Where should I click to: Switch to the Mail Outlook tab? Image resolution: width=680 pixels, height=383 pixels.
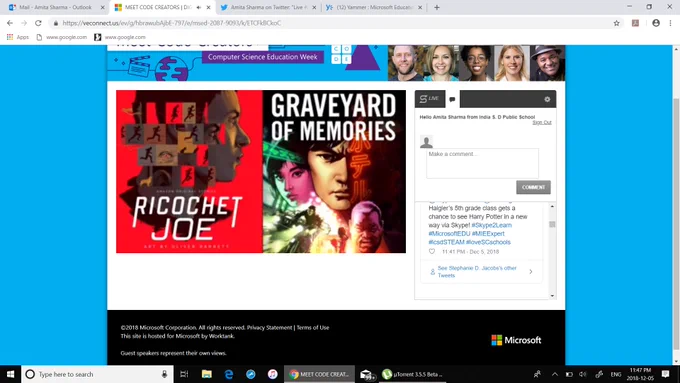pyautogui.click(x=56, y=7)
